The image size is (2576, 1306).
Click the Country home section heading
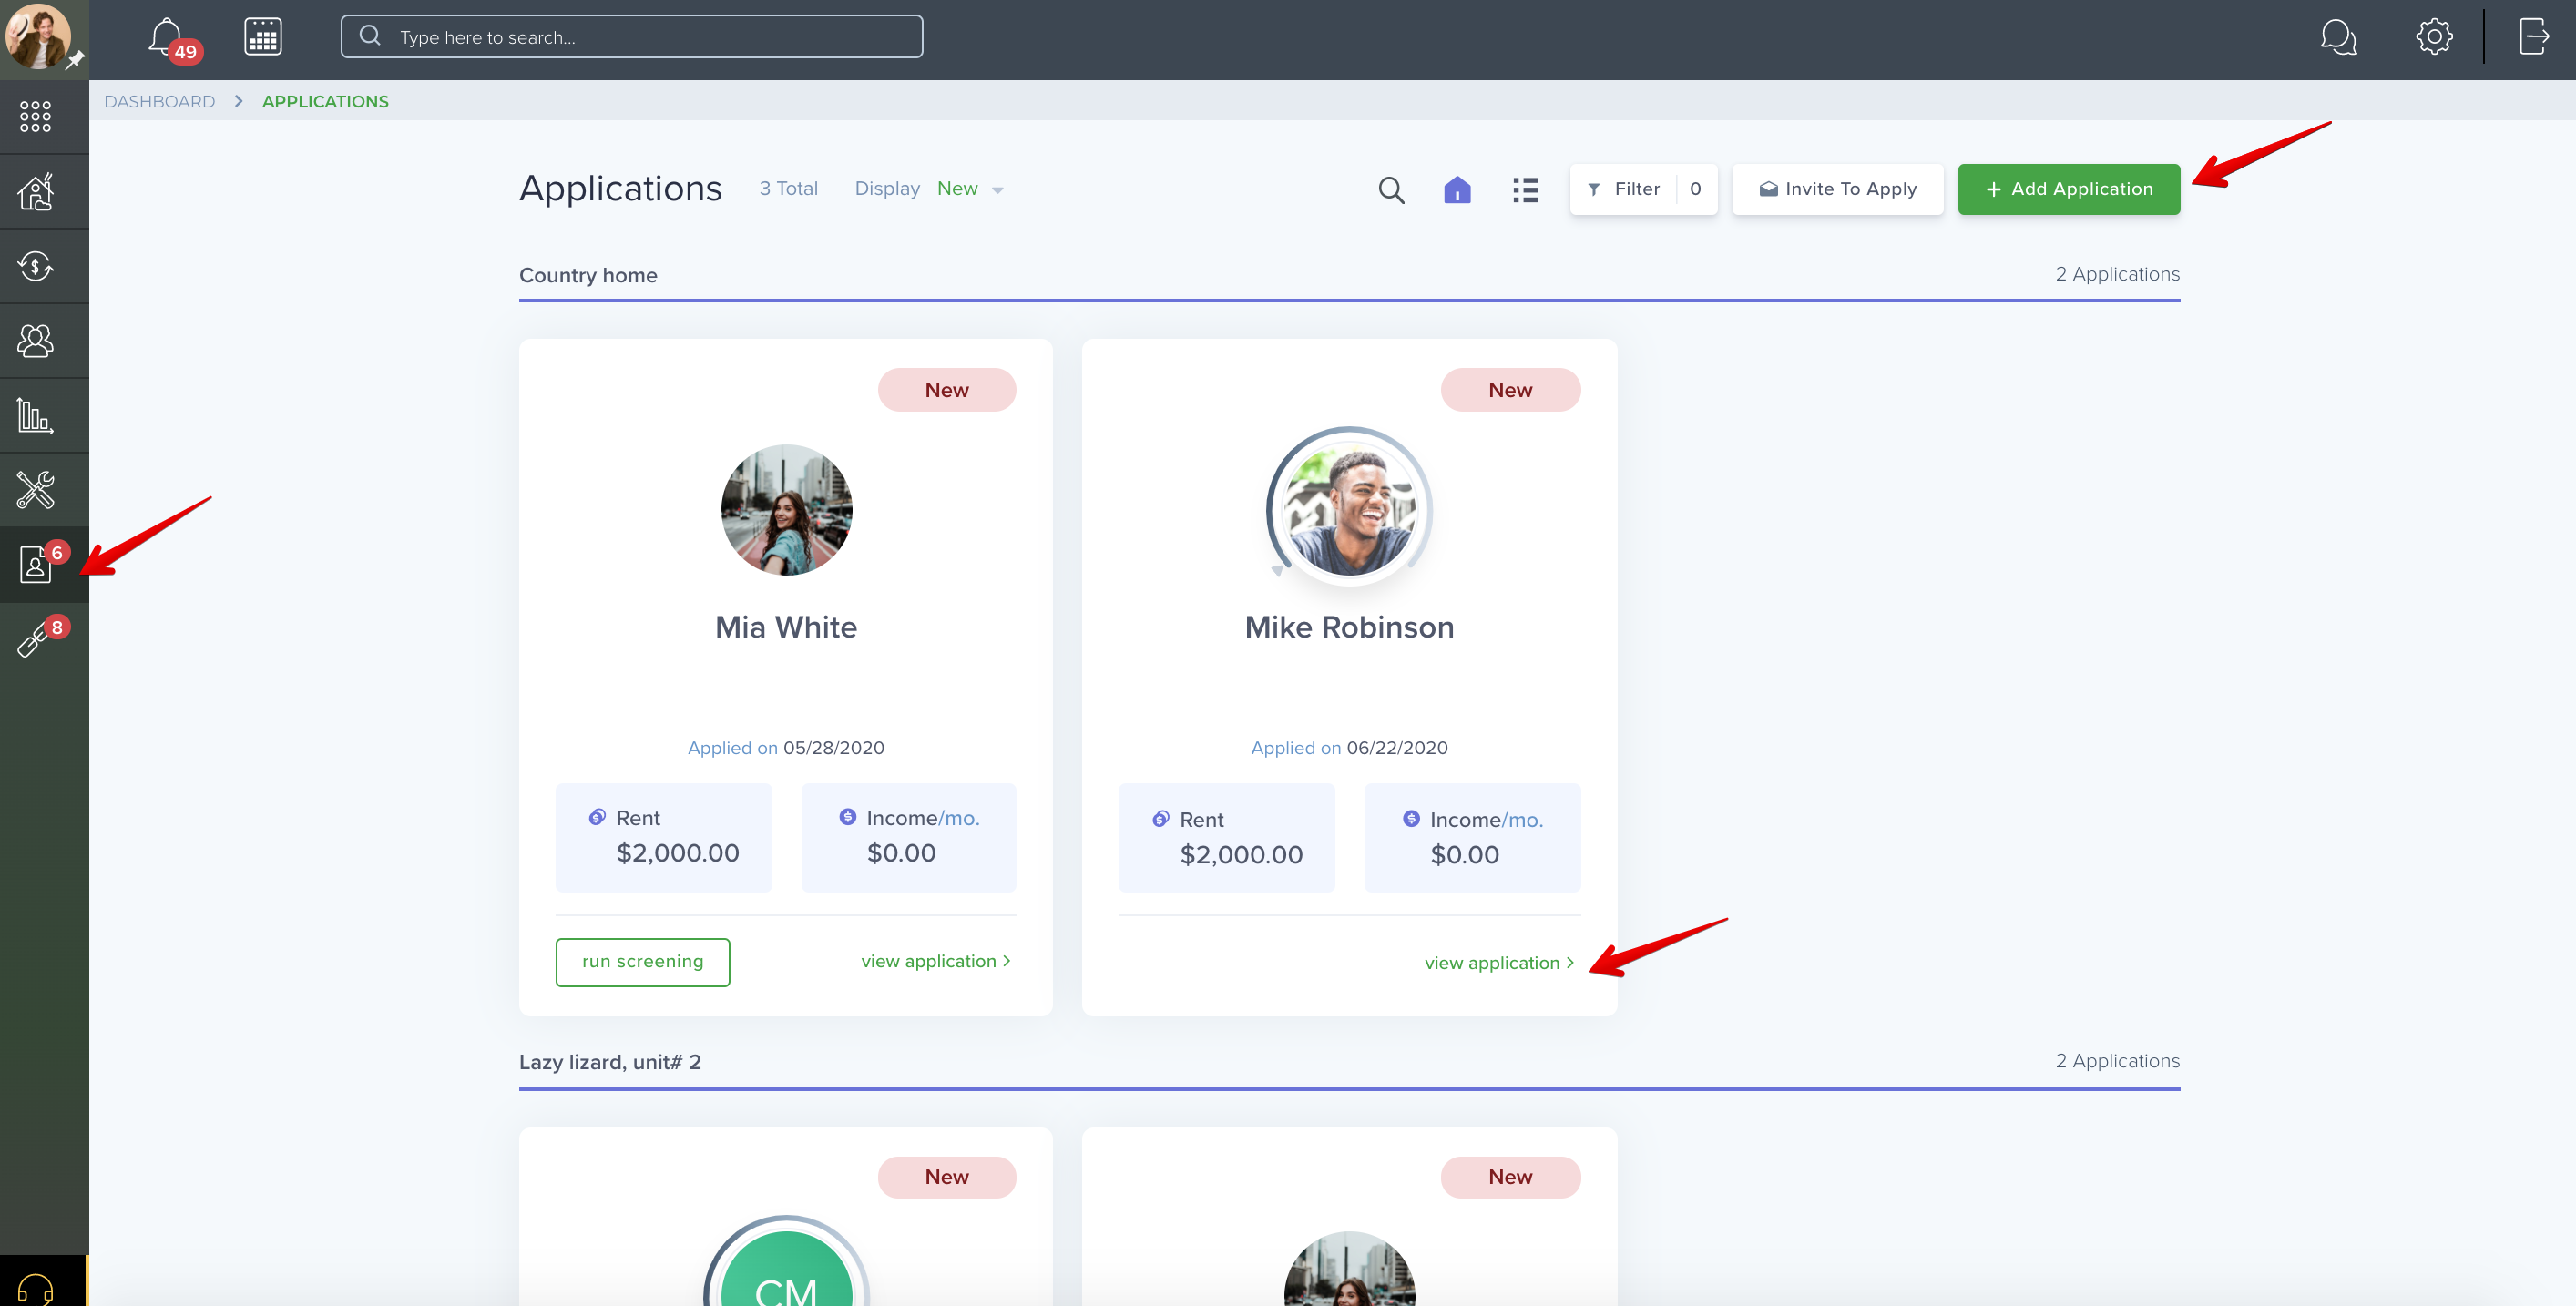point(588,275)
